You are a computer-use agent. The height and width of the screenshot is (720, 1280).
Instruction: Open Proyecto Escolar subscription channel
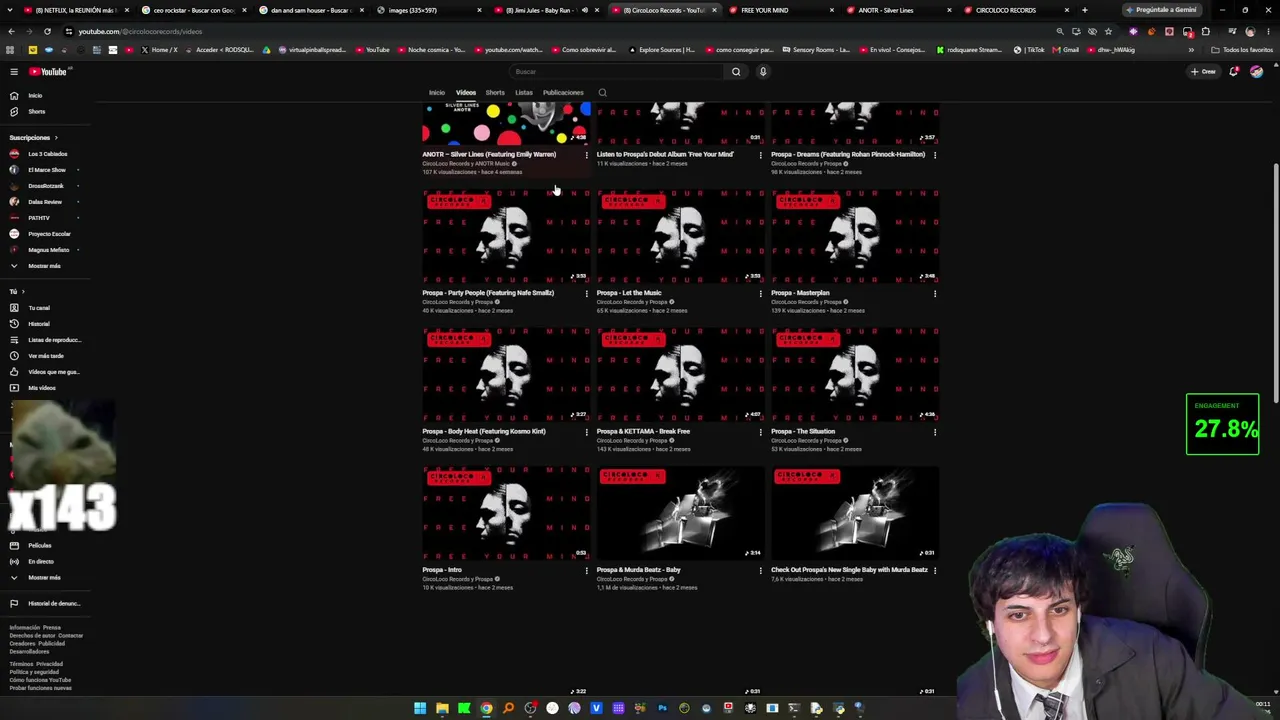click(x=41, y=234)
